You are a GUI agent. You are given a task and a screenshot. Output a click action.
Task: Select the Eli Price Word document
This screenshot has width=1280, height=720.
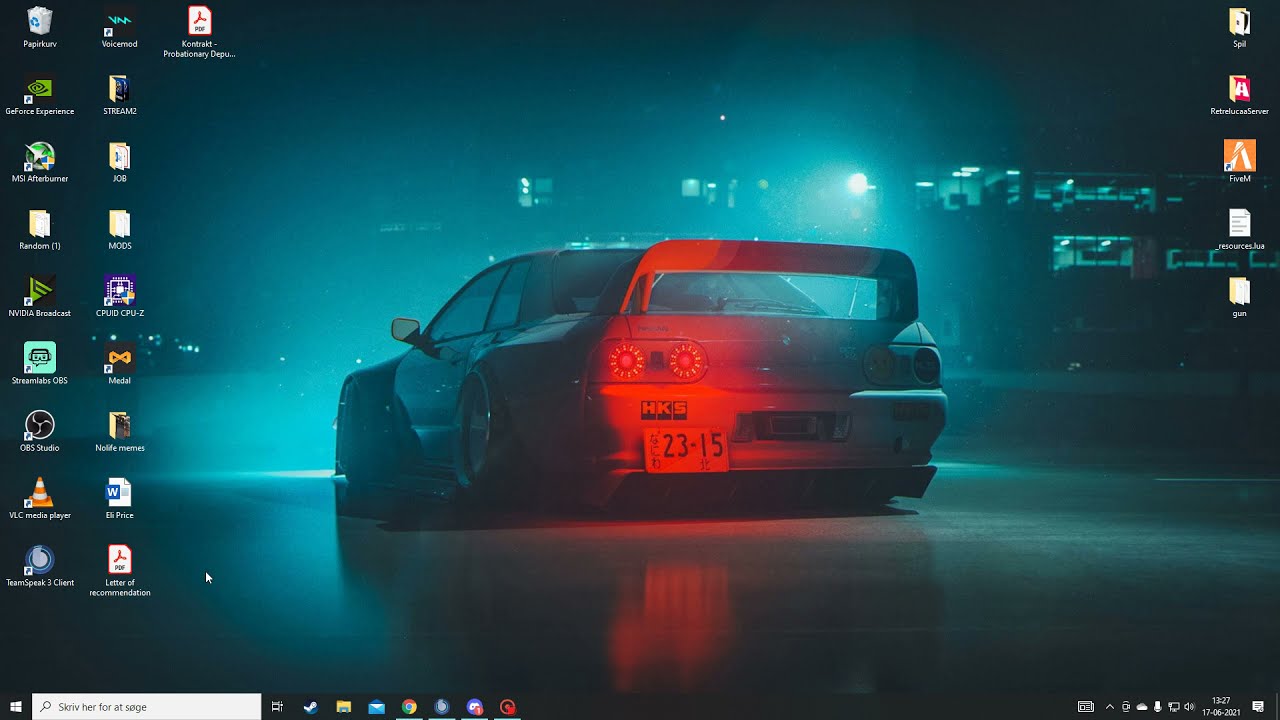pyautogui.click(x=120, y=499)
